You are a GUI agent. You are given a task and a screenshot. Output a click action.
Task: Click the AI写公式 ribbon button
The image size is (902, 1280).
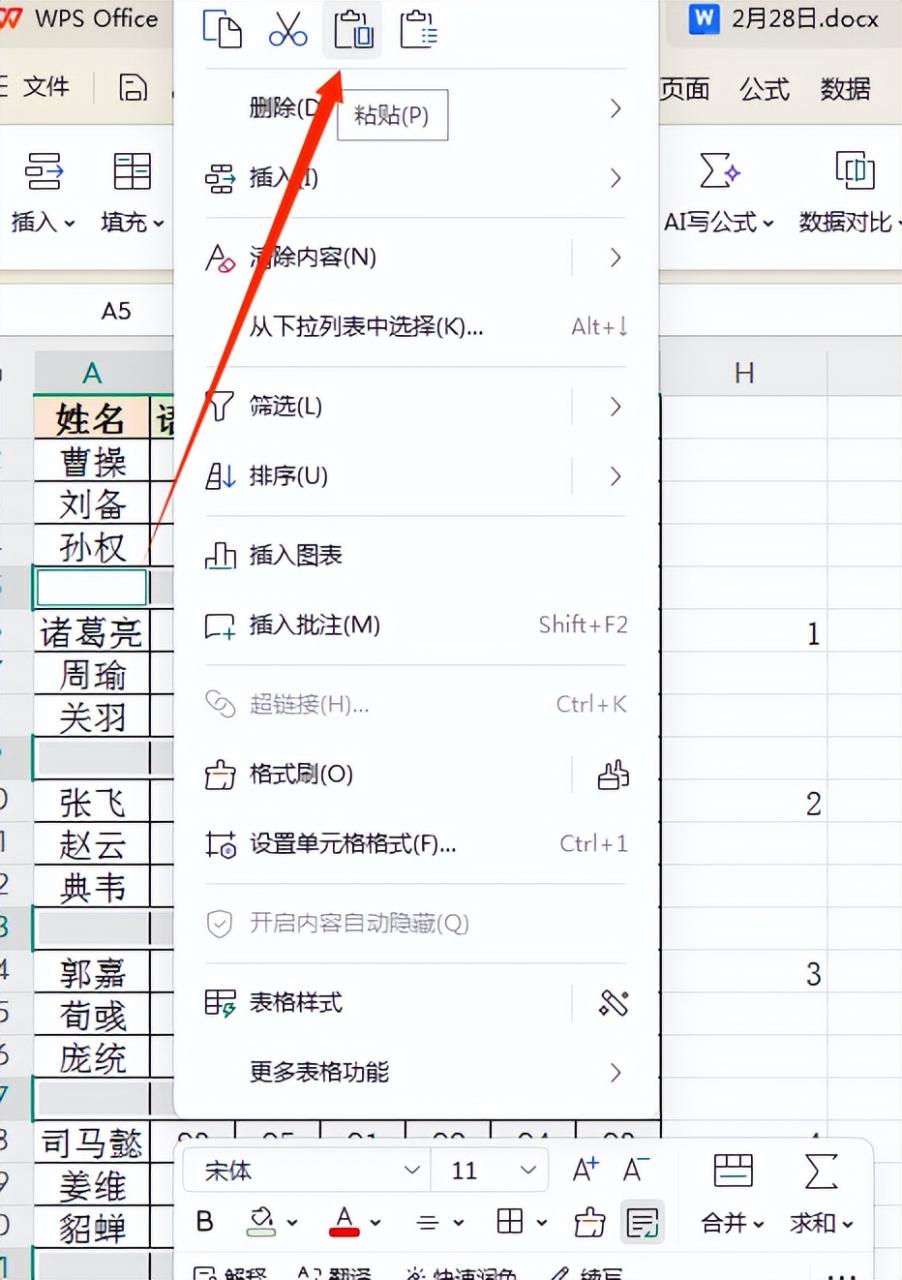point(719,193)
